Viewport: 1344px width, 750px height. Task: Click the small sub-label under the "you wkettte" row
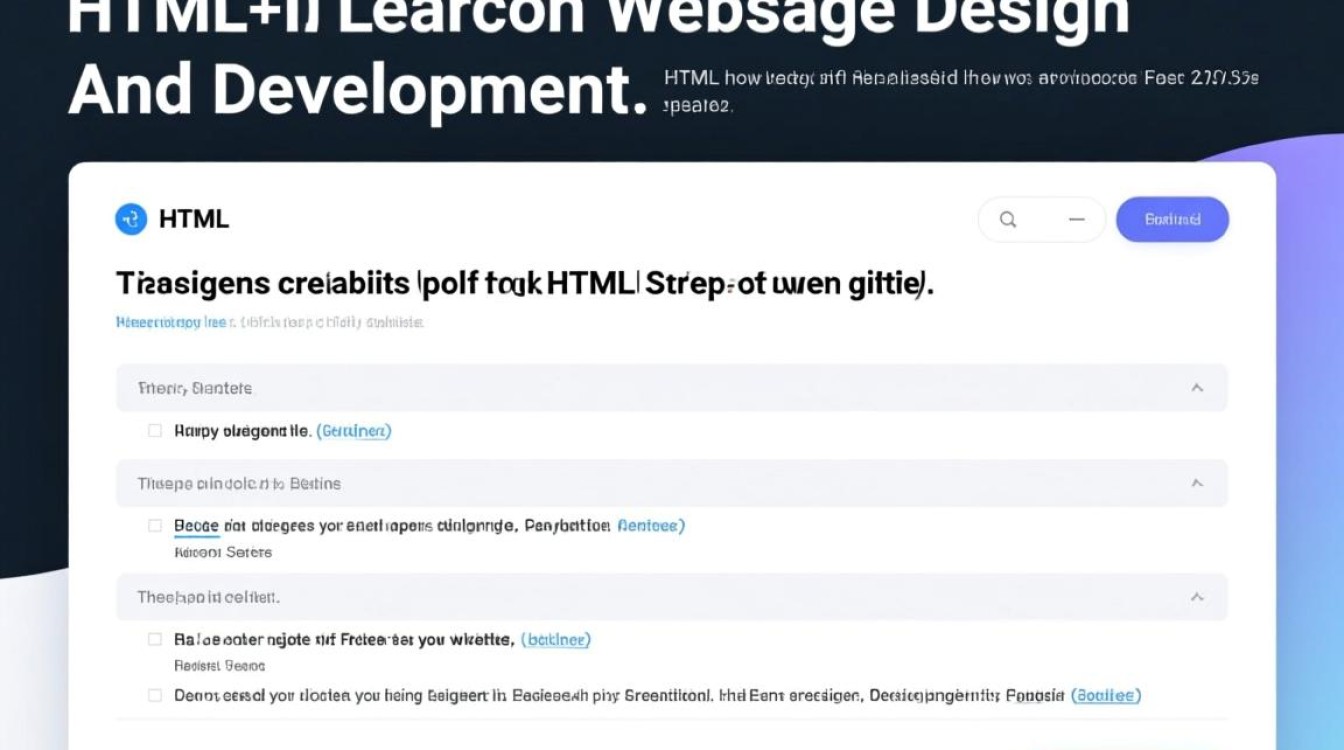coord(219,665)
